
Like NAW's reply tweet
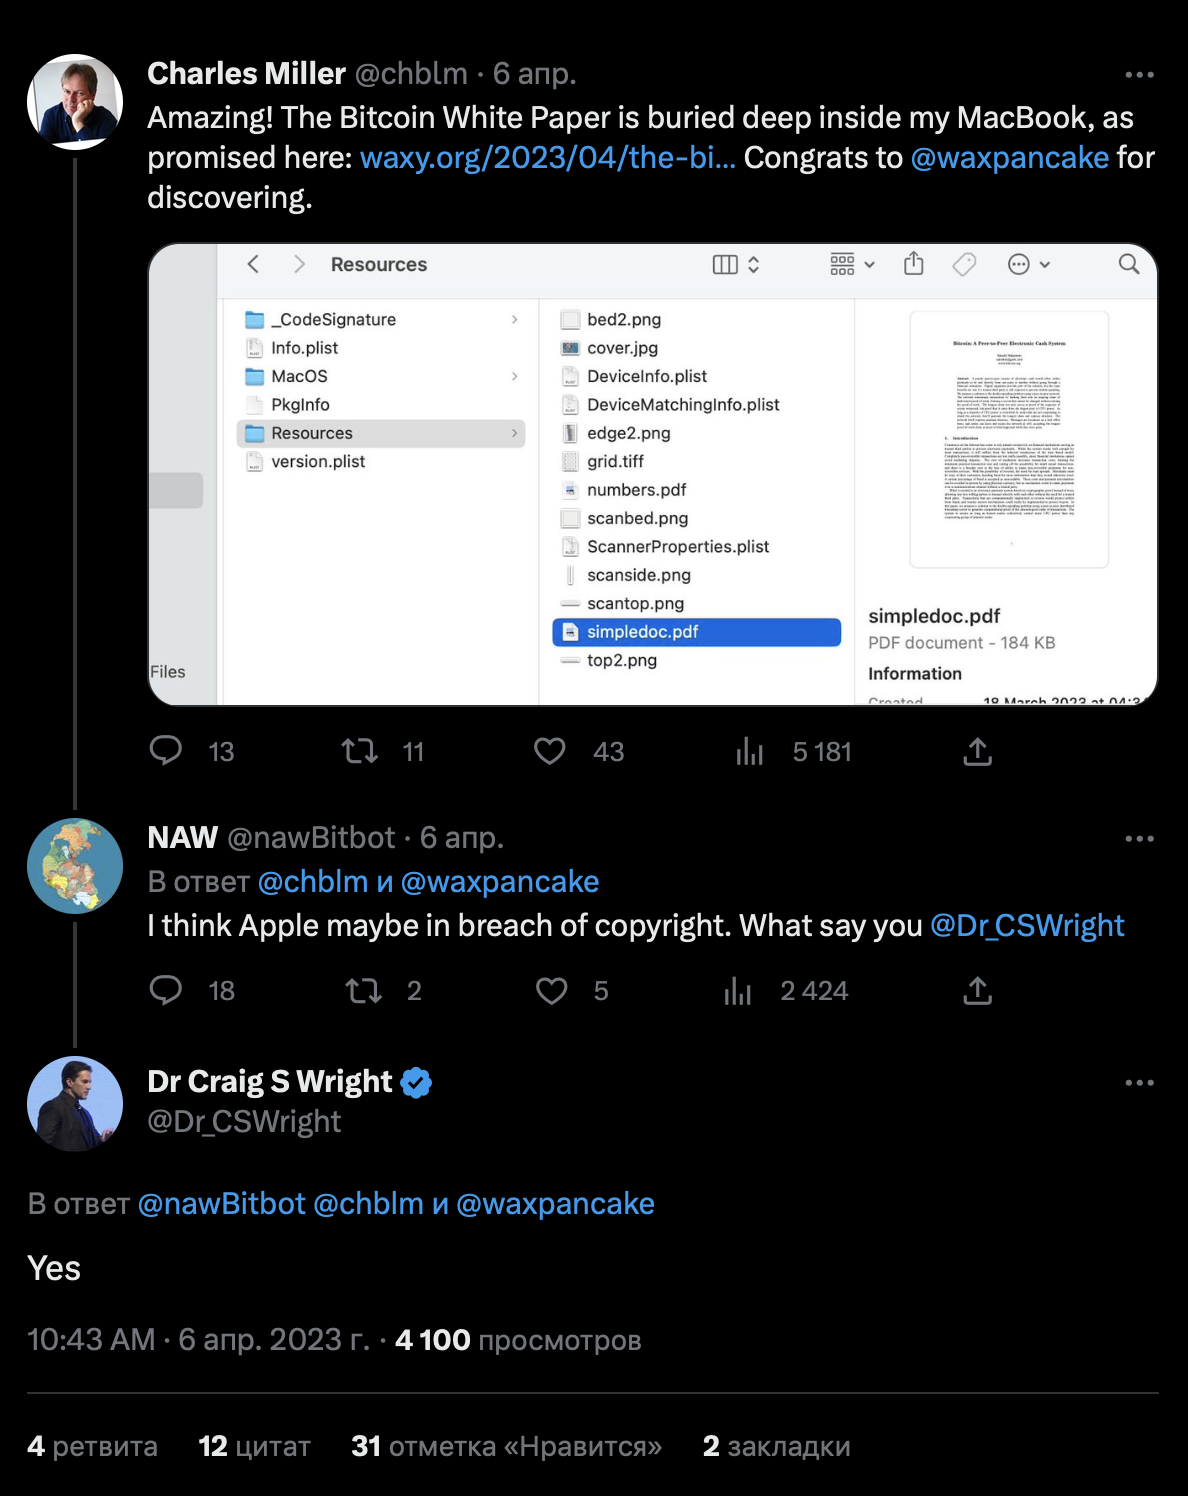tap(552, 990)
